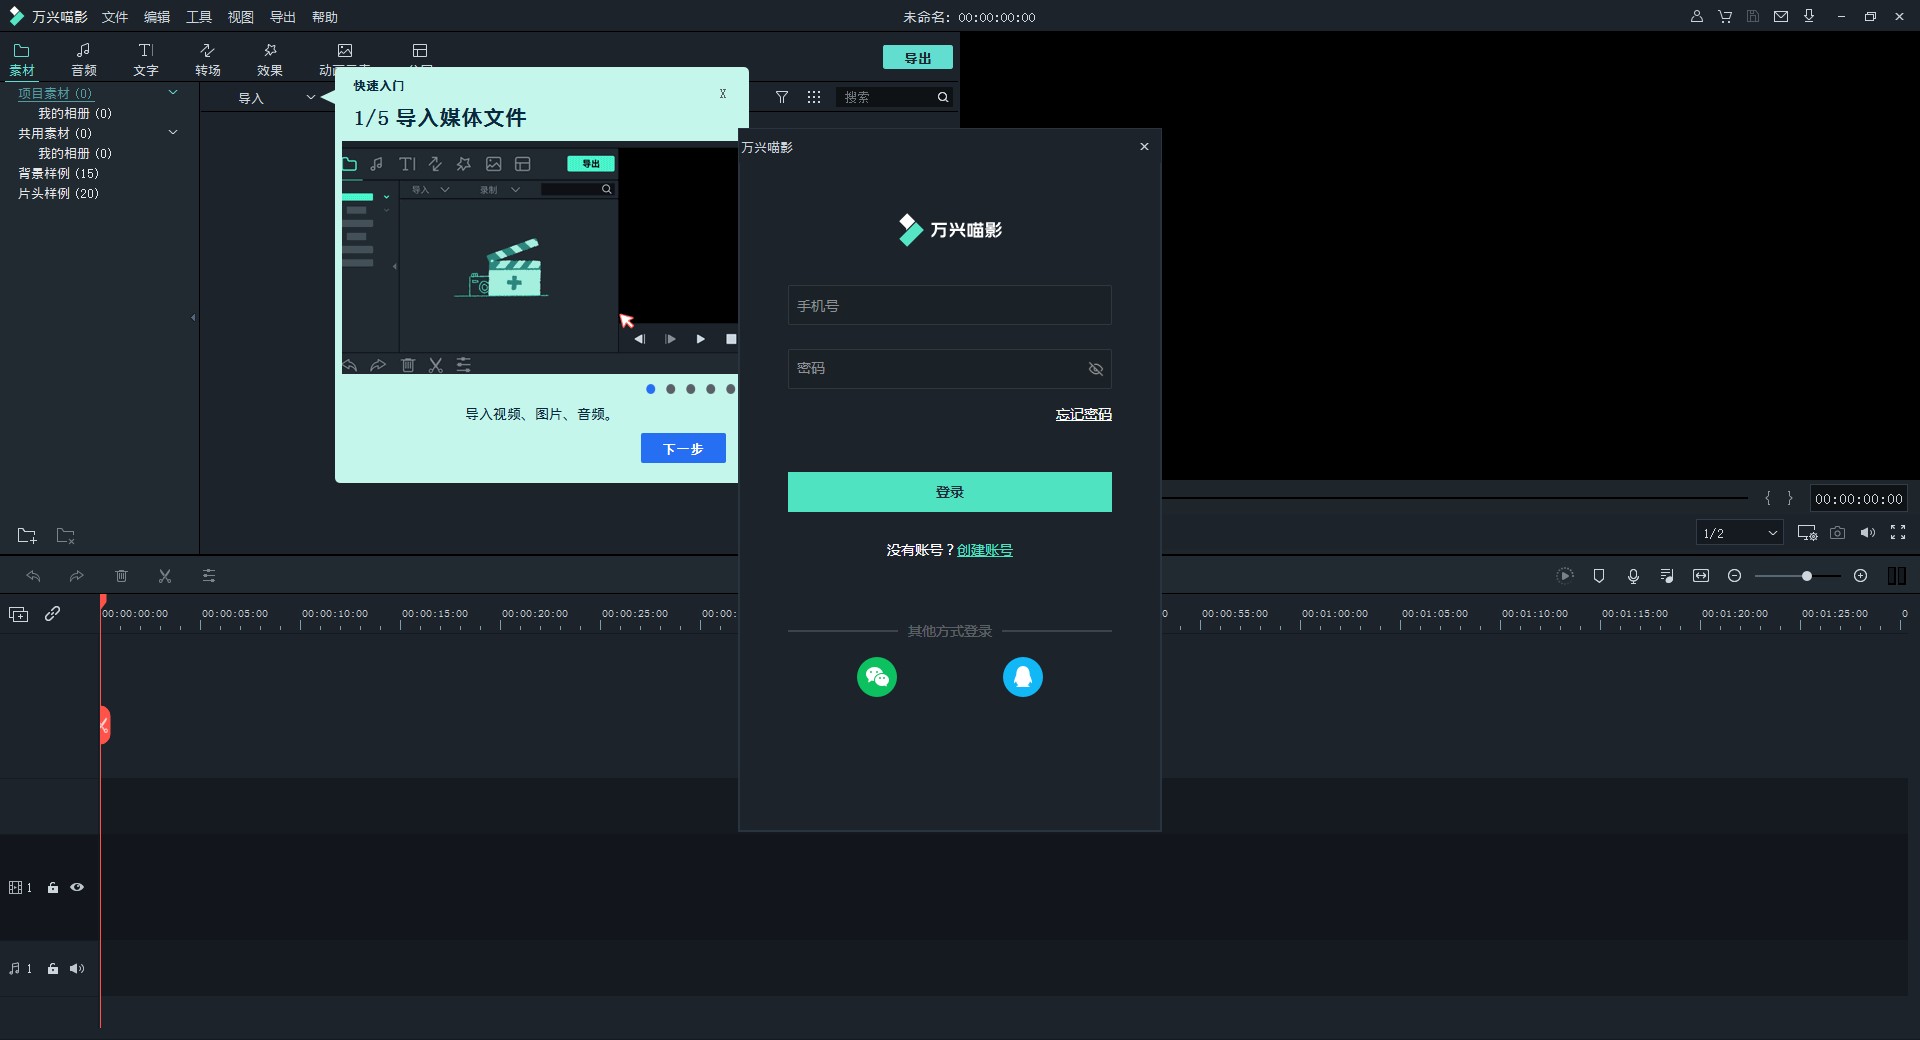Click the timeline zoom slider handle
Viewport: 1920px width, 1040px height.
[1806, 576]
